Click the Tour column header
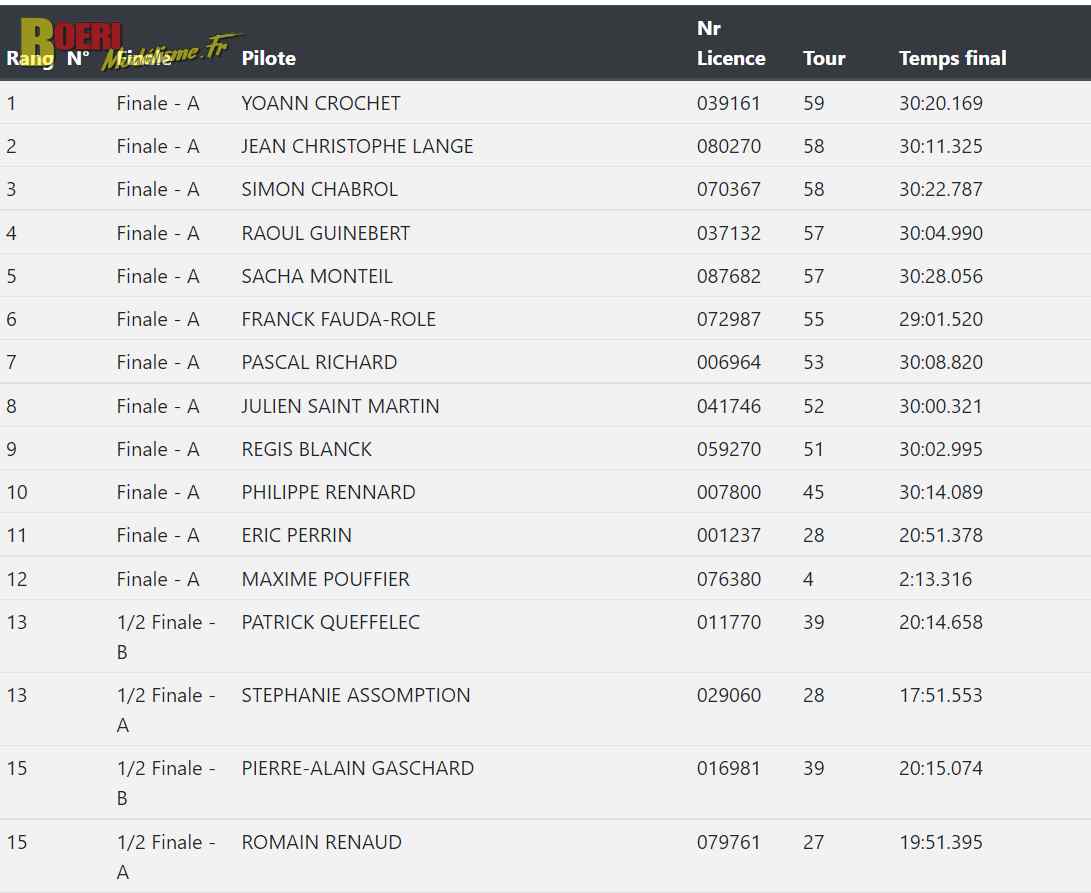Image resolution: width=1091 pixels, height=893 pixels. [824, 58]
